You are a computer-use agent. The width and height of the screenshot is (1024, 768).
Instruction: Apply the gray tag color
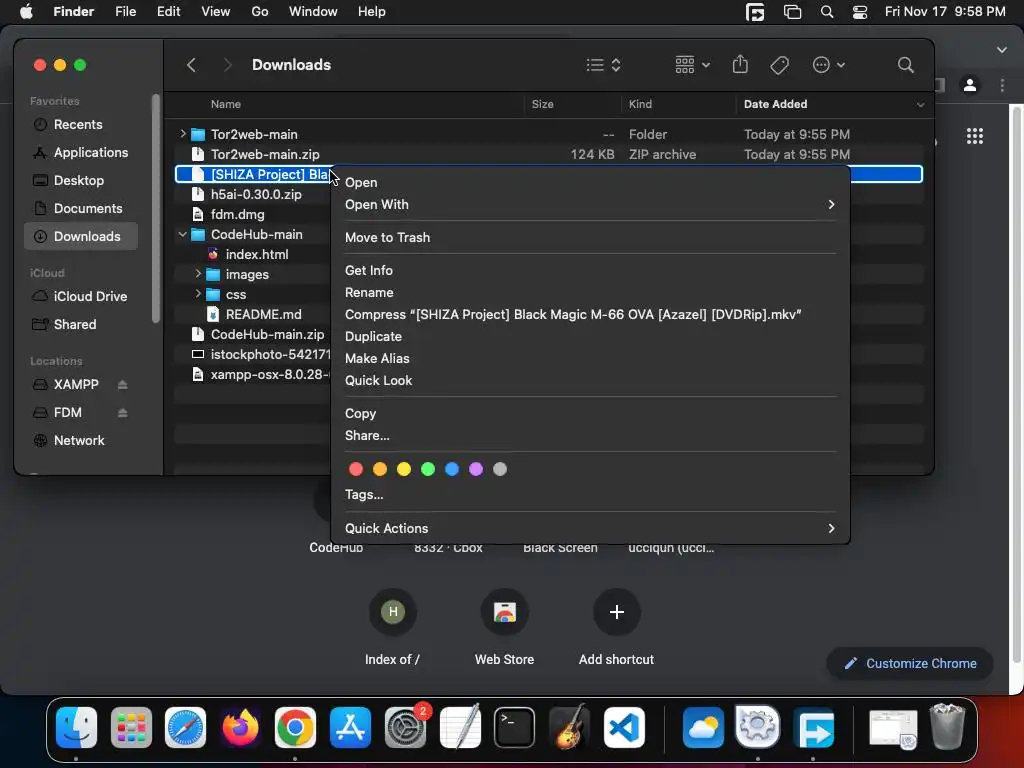(x=500, y=470)
